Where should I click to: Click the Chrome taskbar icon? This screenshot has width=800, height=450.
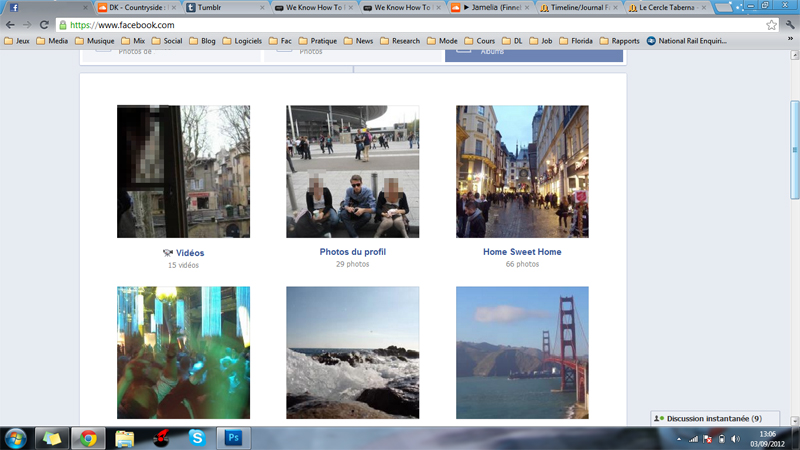point(88,438)
